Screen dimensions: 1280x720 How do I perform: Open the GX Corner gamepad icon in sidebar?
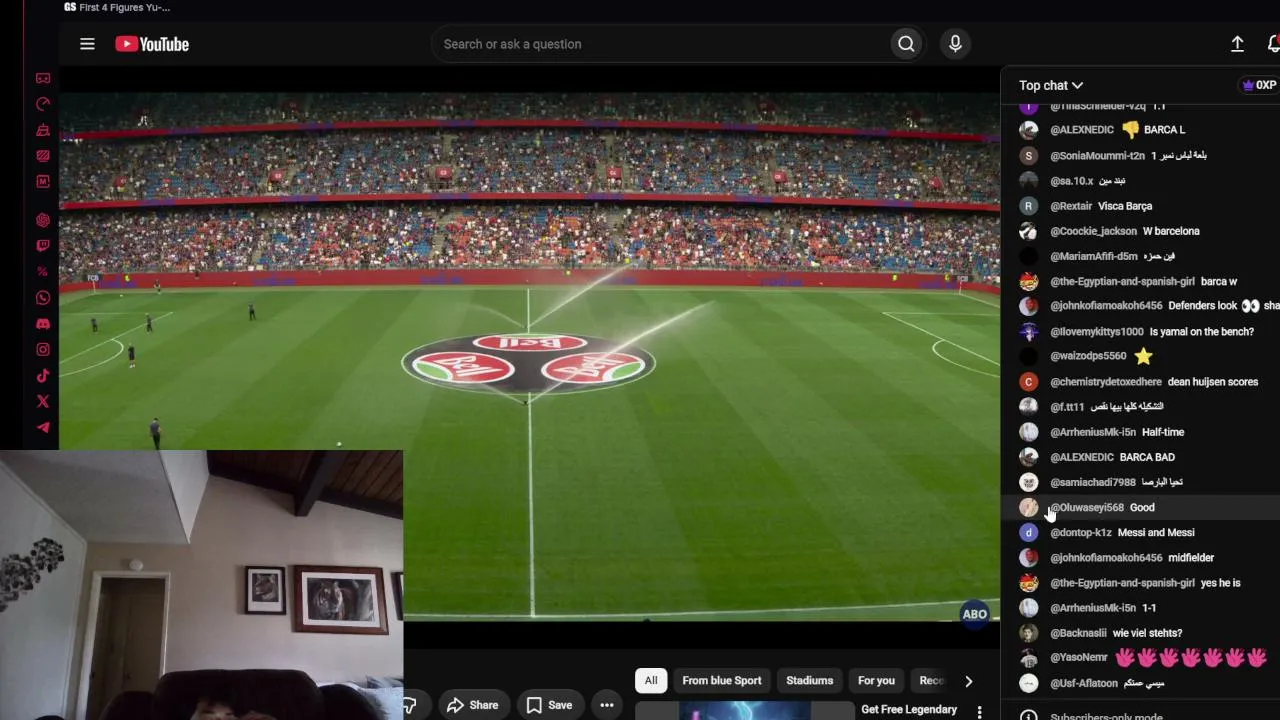[x=43, y=78]
